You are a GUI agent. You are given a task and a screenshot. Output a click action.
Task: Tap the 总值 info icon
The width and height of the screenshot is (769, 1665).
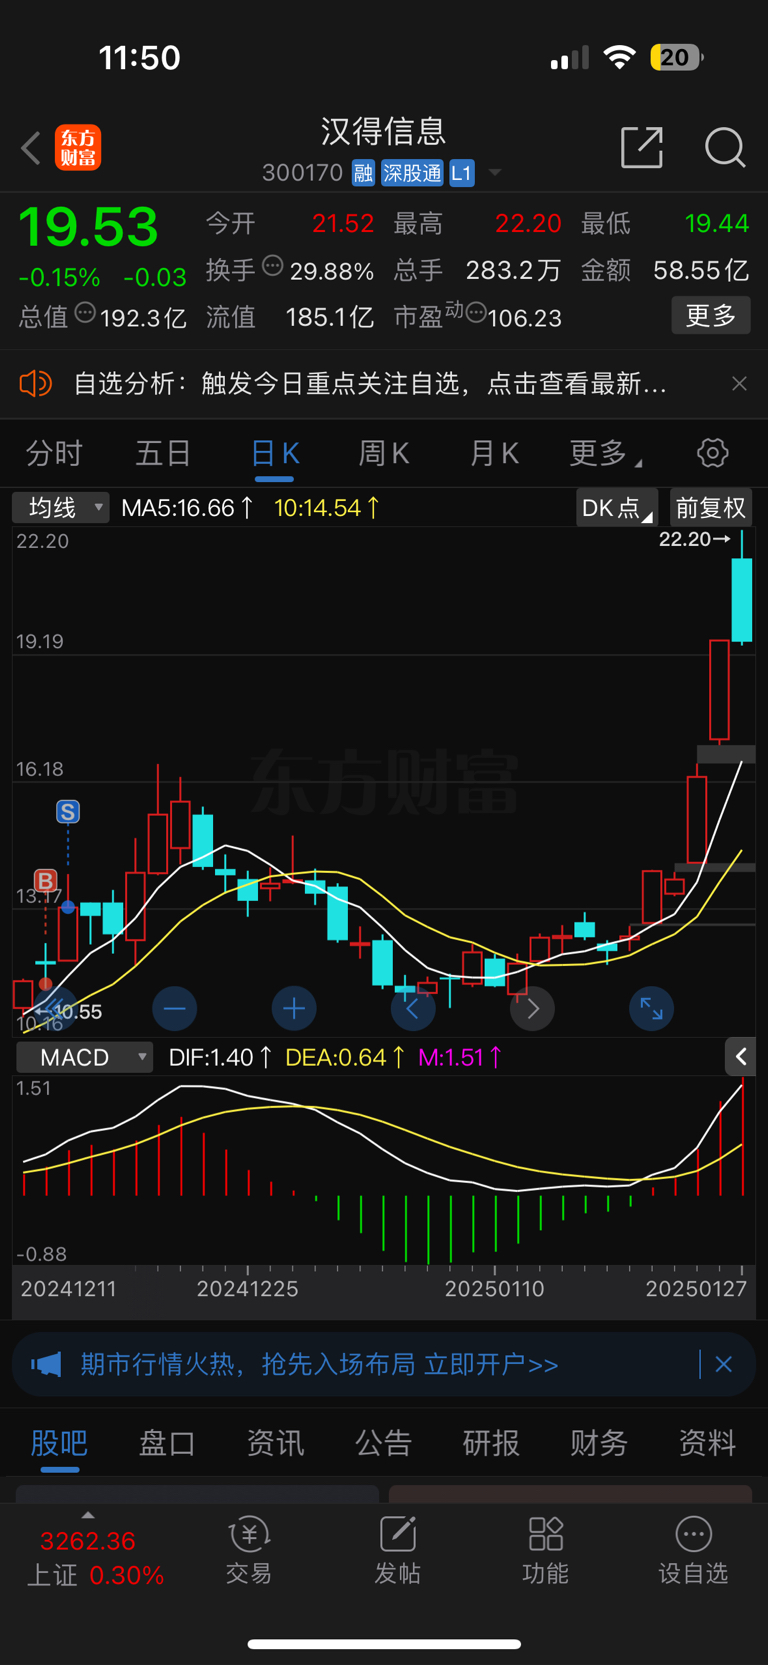(85, 312)
